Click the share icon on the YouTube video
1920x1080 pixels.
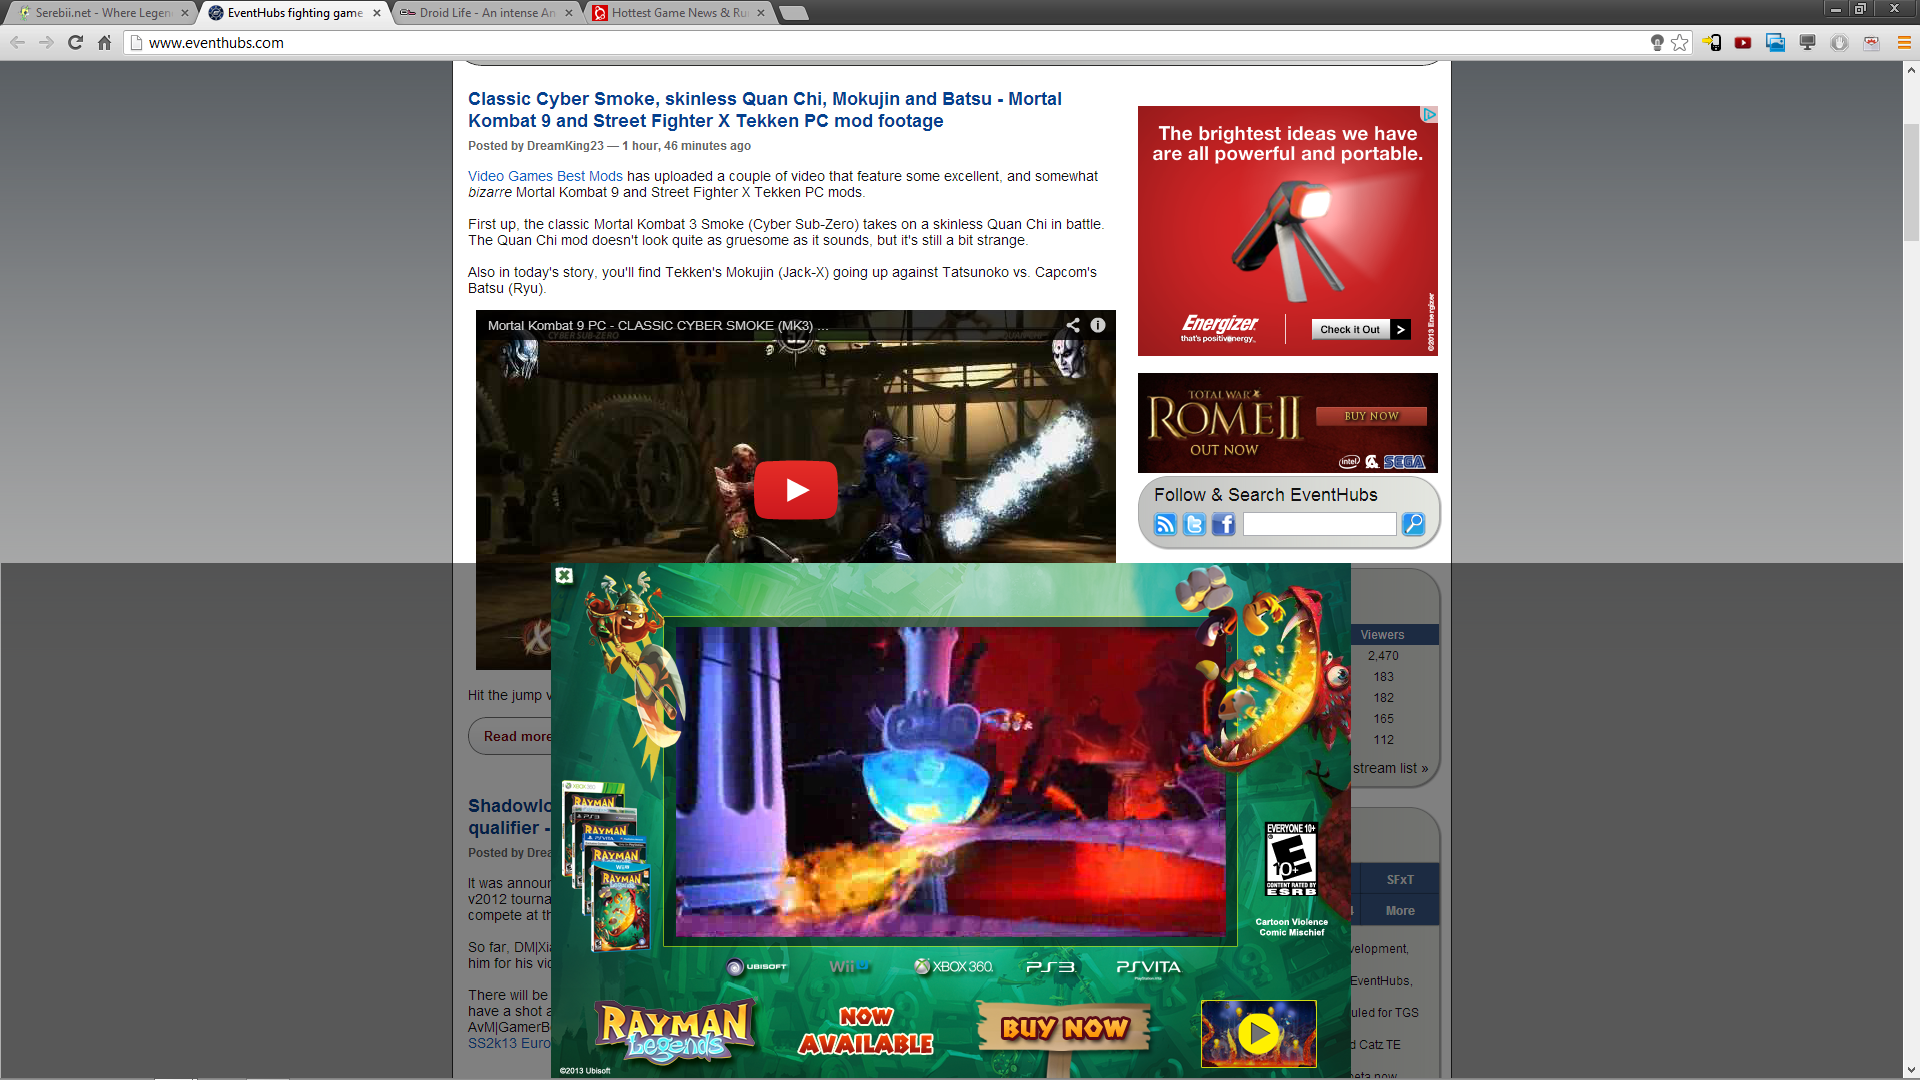(1073, 325)
